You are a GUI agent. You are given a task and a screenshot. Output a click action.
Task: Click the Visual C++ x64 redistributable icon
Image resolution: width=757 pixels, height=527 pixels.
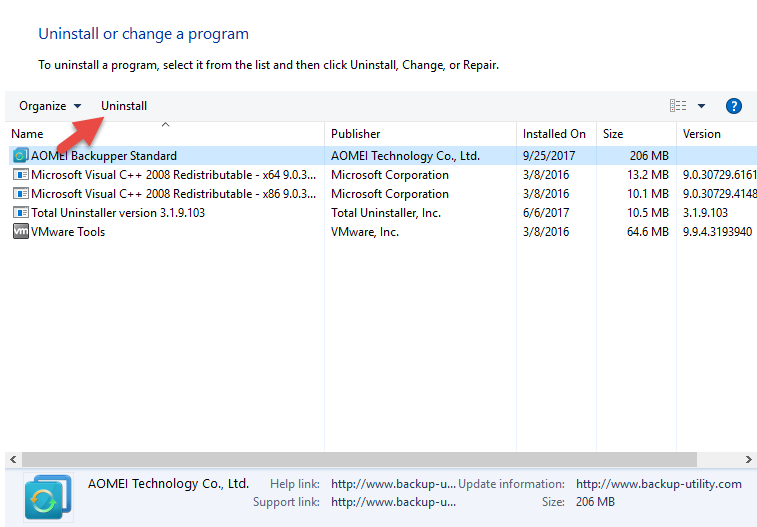[20, 175]
